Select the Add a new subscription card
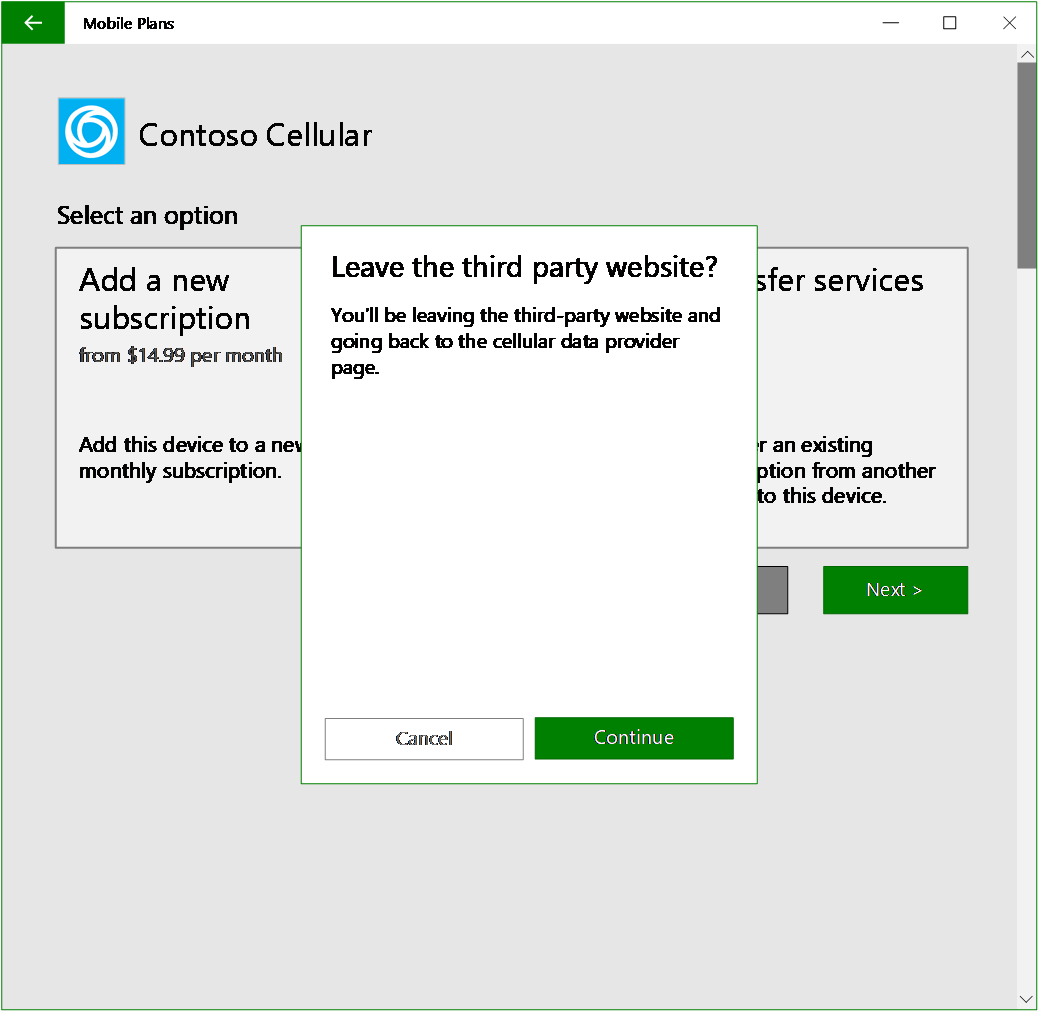The width and height of the screenshot is (1038, 1011). pos(179,397)
